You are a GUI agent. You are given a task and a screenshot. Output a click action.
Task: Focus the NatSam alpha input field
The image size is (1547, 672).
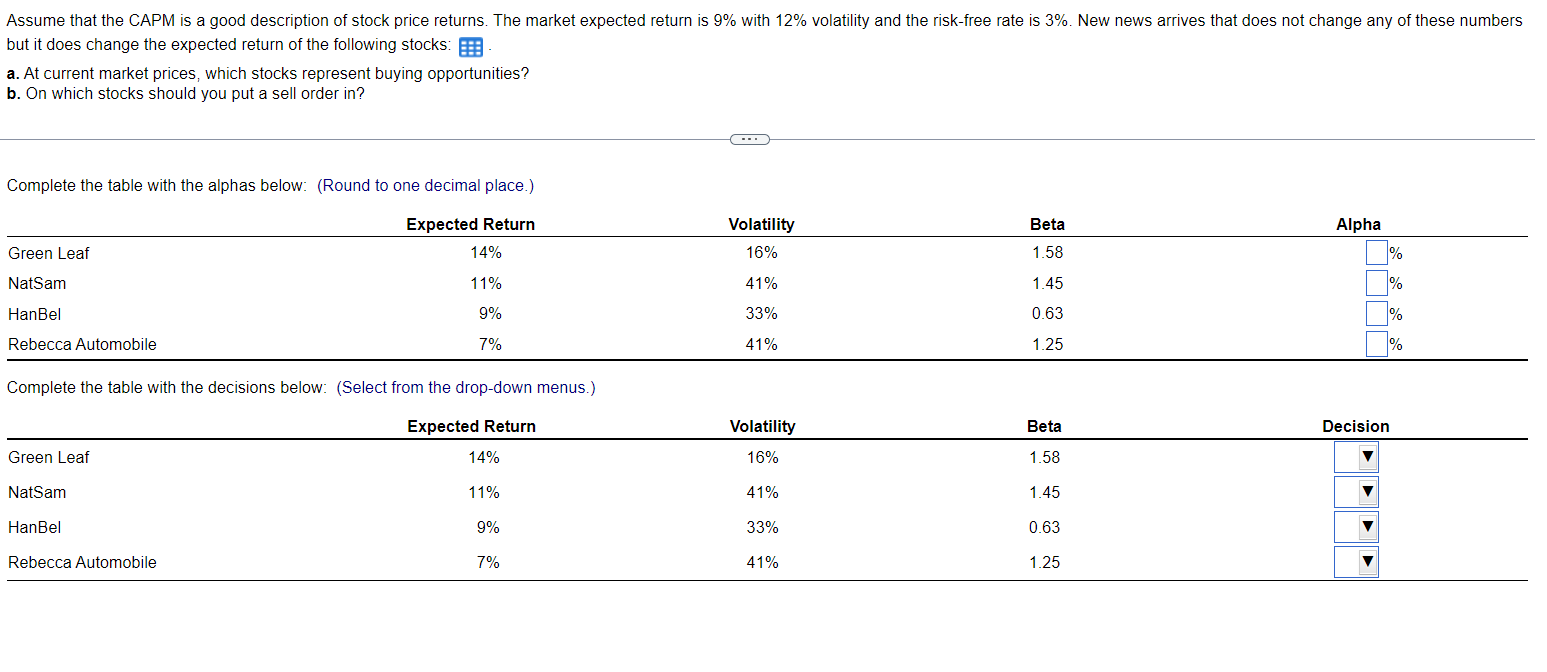click(x=1377, y=284)
